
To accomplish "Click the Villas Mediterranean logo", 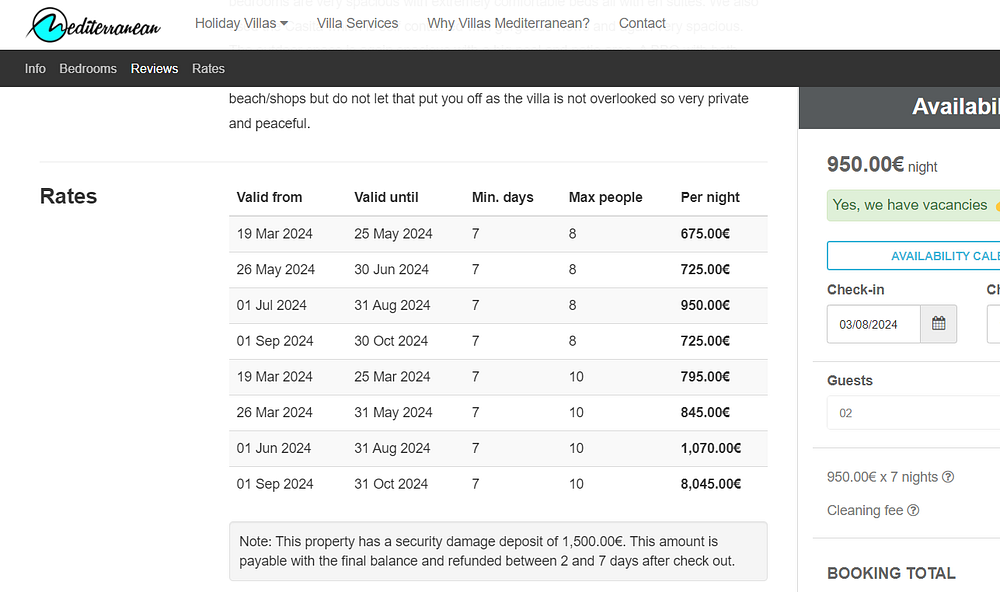I will coord(94,24).
